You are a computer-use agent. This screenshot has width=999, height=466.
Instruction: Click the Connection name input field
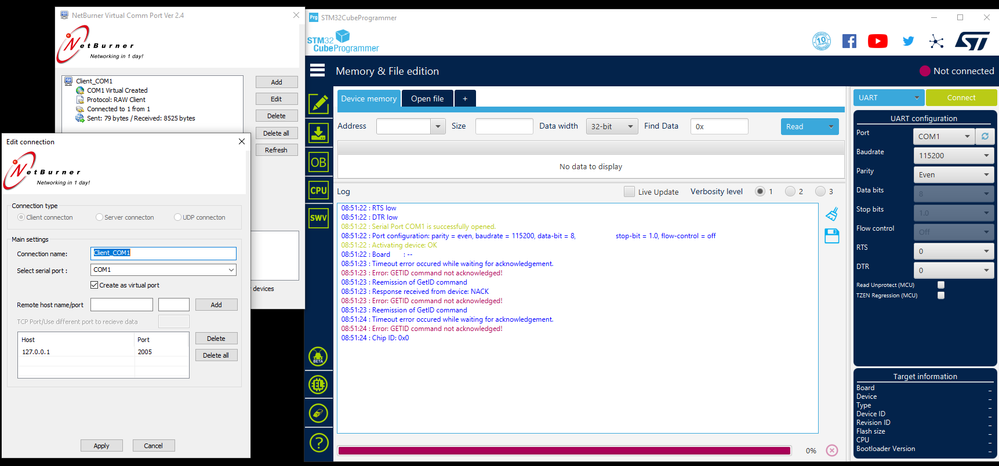tap(163, 253)
